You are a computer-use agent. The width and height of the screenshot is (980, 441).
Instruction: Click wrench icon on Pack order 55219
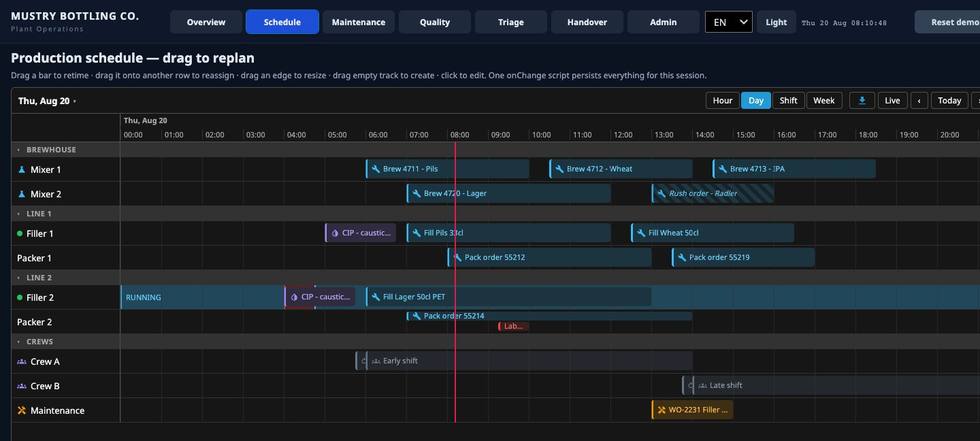[x=682, y=257]
